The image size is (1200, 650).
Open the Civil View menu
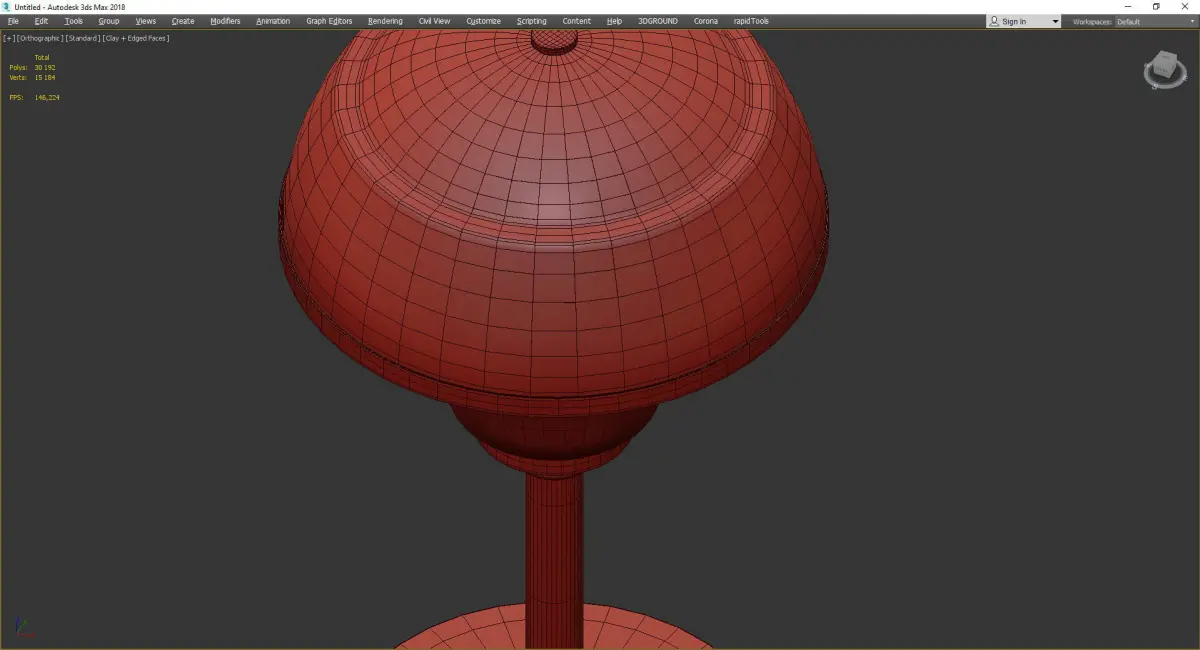coord(434,21)
